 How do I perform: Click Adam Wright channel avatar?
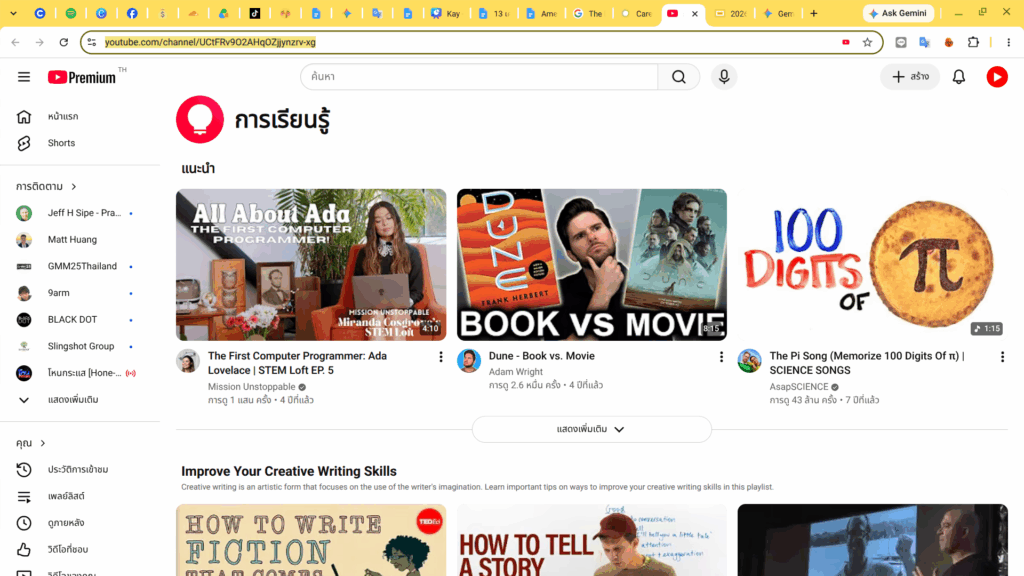(x=469, y=360)
